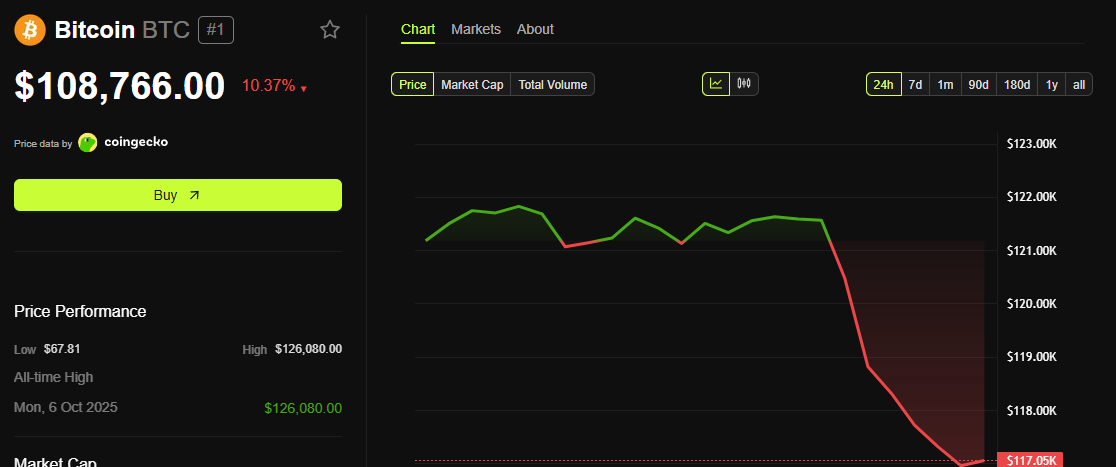
Task: Set chart range to 1m
Action: (945, 85)
